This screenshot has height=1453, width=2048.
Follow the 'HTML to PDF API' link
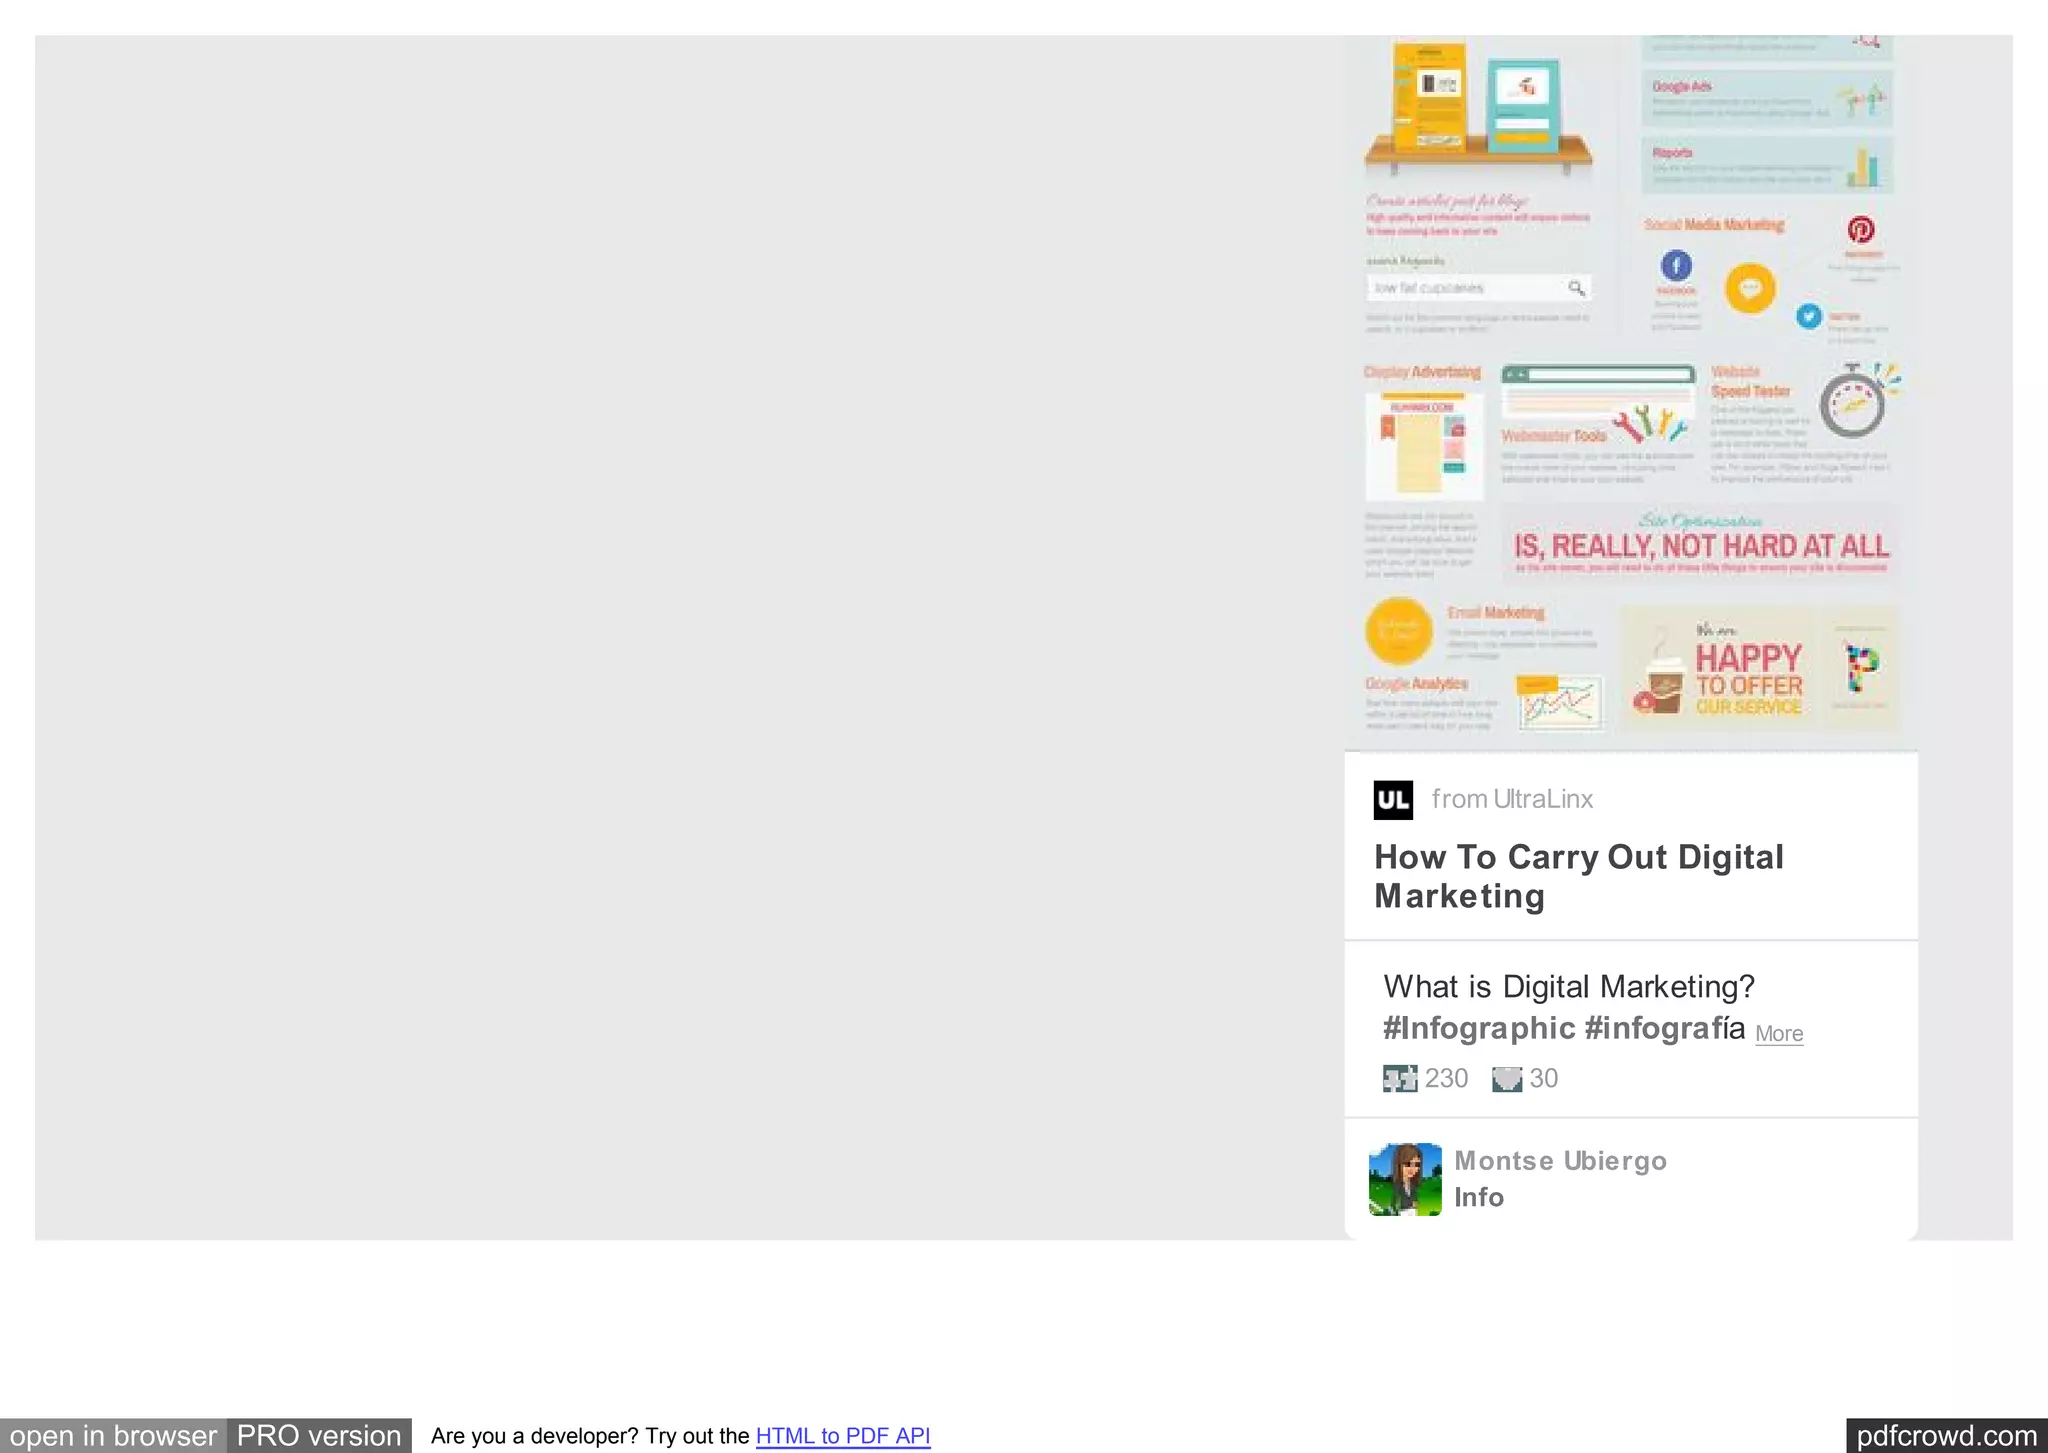(x=842, y=1436)
